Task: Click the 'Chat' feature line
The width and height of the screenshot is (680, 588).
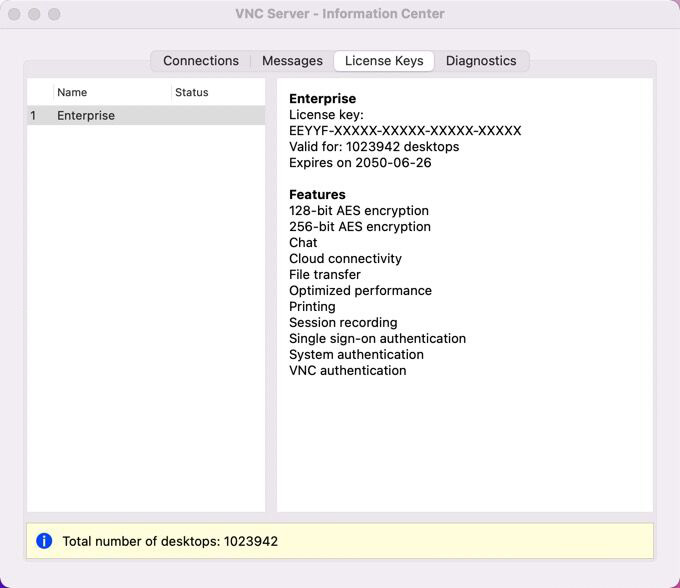Action: (x=303, y=242)
